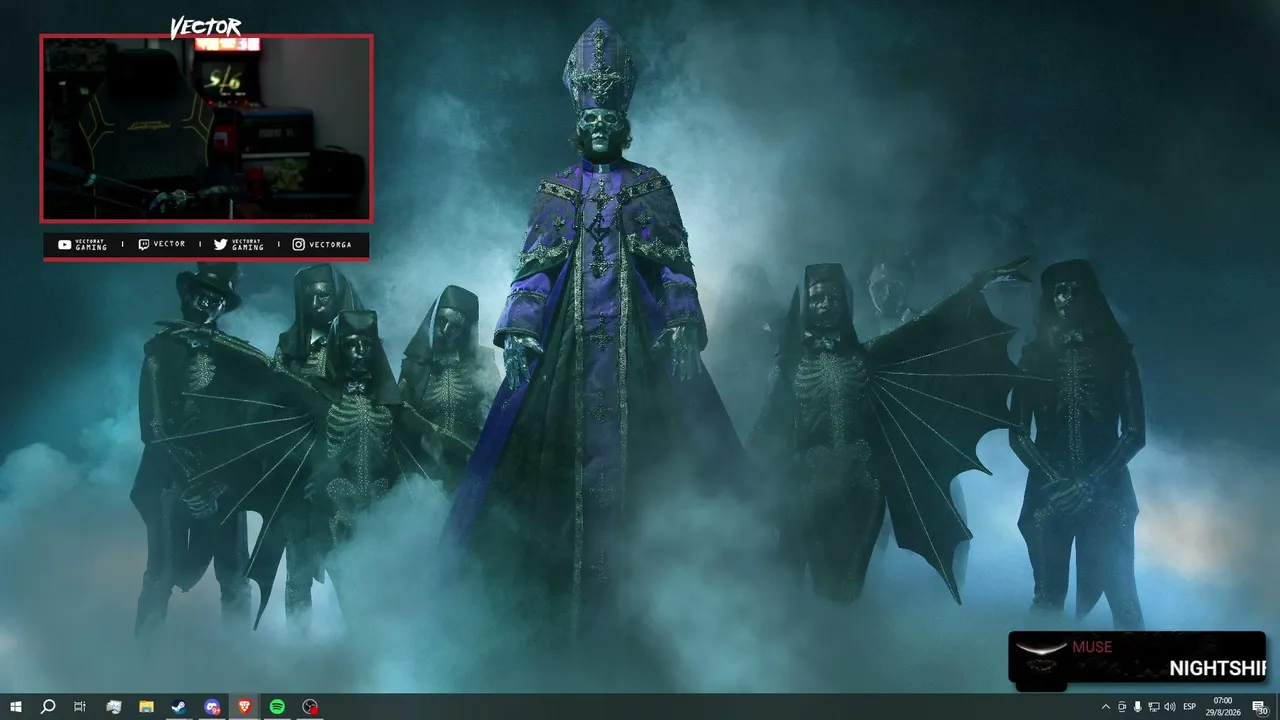This screenshot has width=1280, height=720.
Task: Open the notification center with 30 badge
Action: tap(1260, 707)
